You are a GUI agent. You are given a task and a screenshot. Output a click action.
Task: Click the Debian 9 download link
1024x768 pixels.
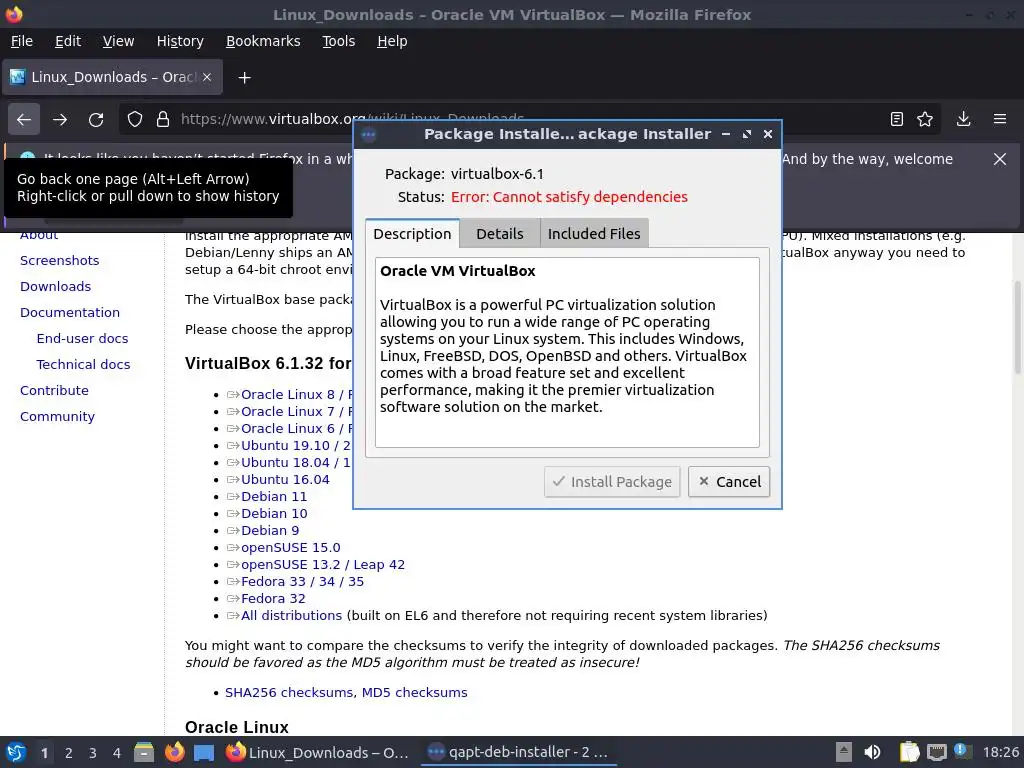coord(270,530)
